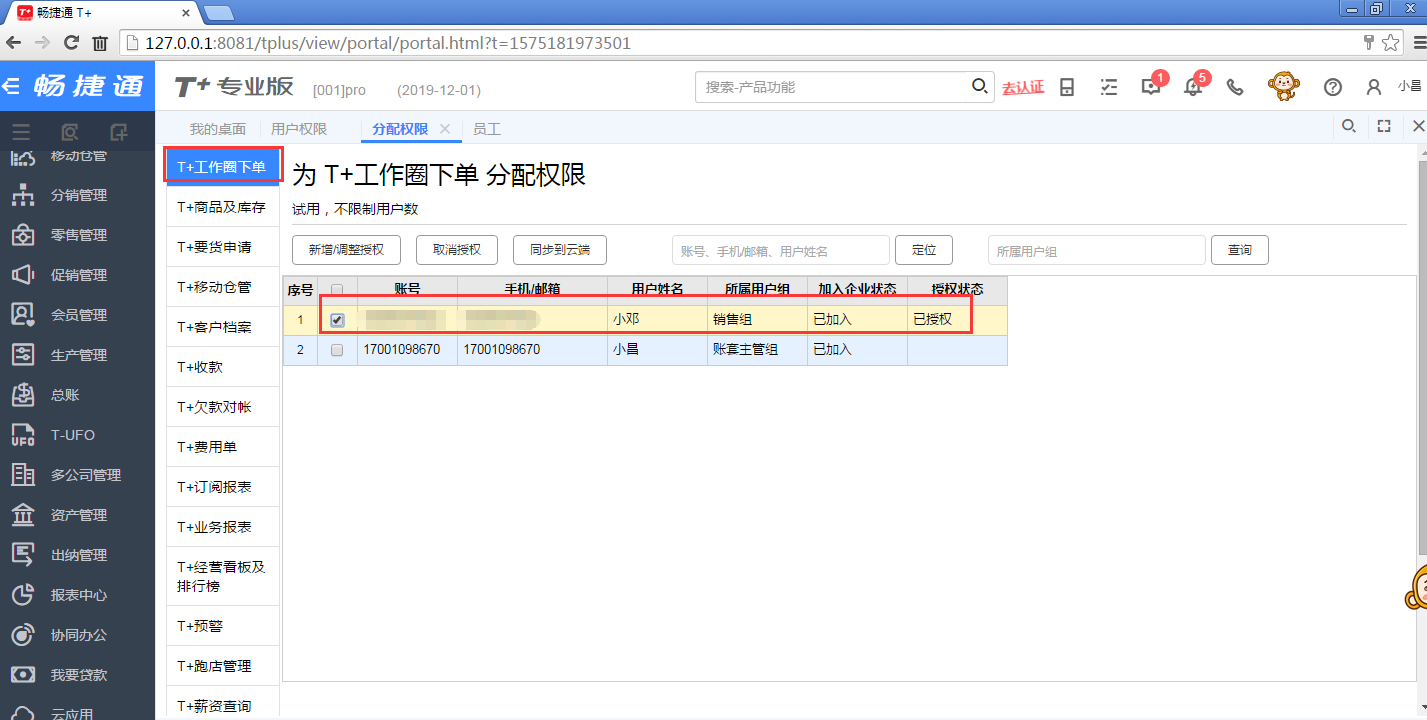Screen dimensions: 1427x720
Task: Open the bell notifications icon
Action: (x=1193, y=87)
